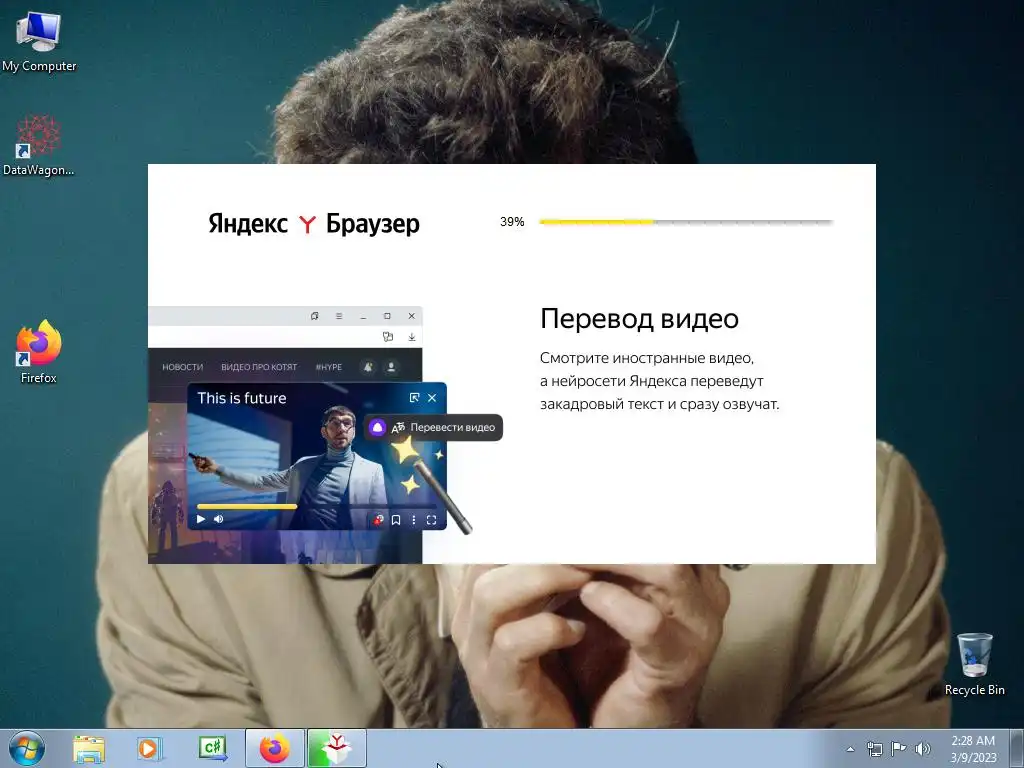Click the This is future video title

[242, 398]
